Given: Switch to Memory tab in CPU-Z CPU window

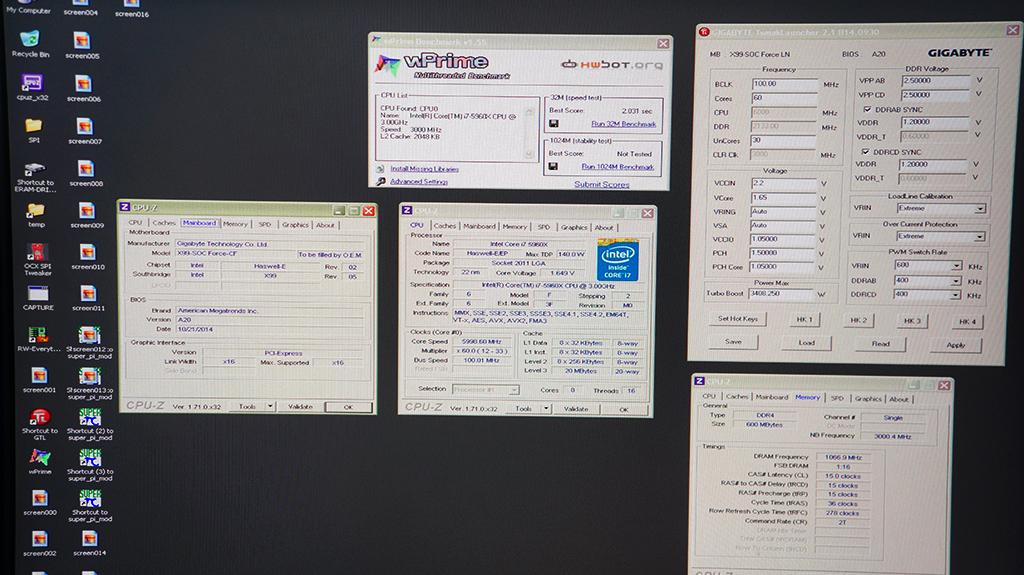Looking at the screenshot, I should [515, 227].
